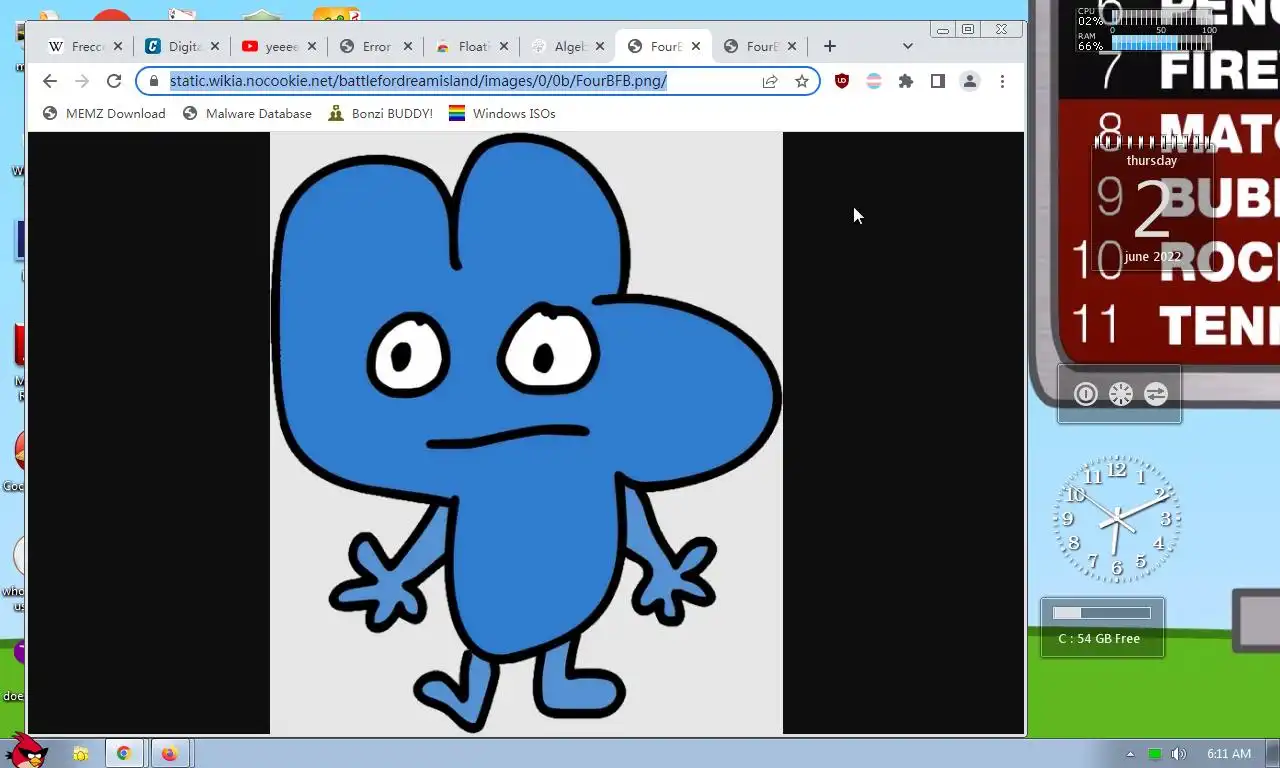Open the Extensions puzzle menu
This screenshot has width=1280, height=768.
[x=906, y=81]
